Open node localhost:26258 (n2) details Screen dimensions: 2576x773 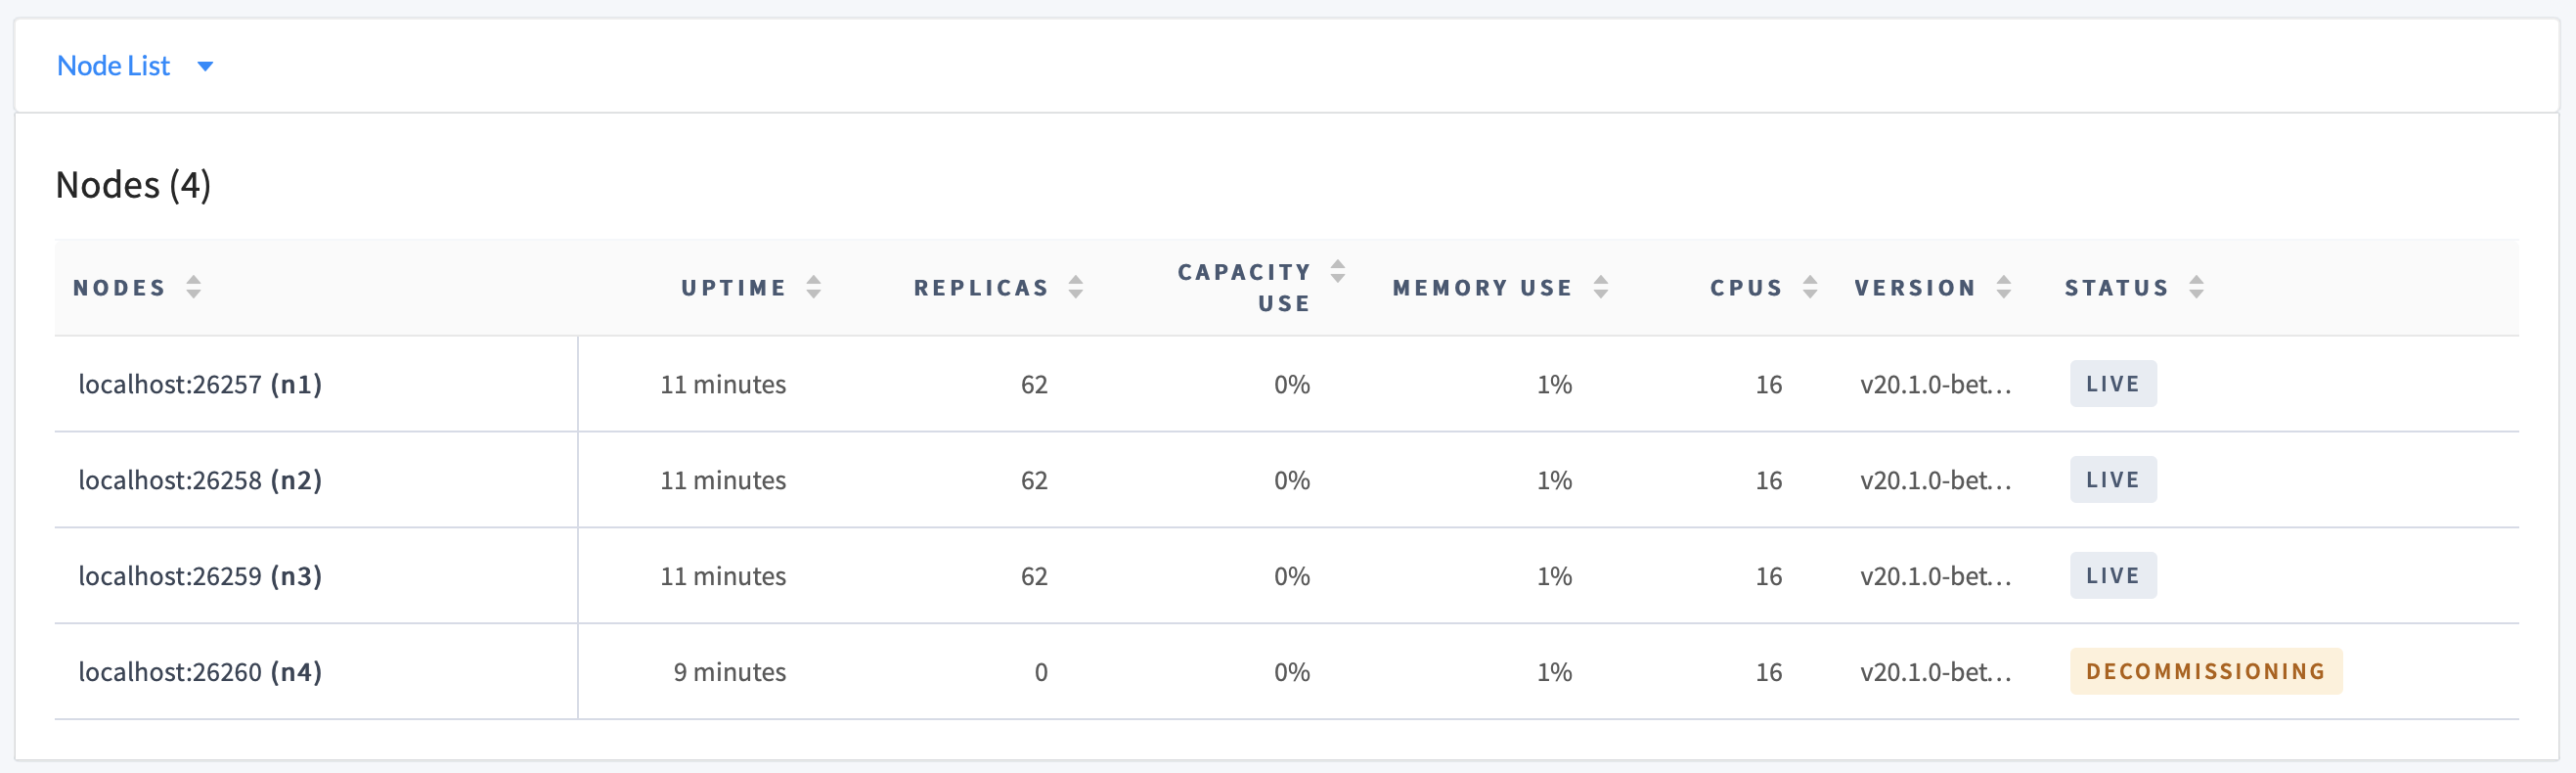(200, 481)
